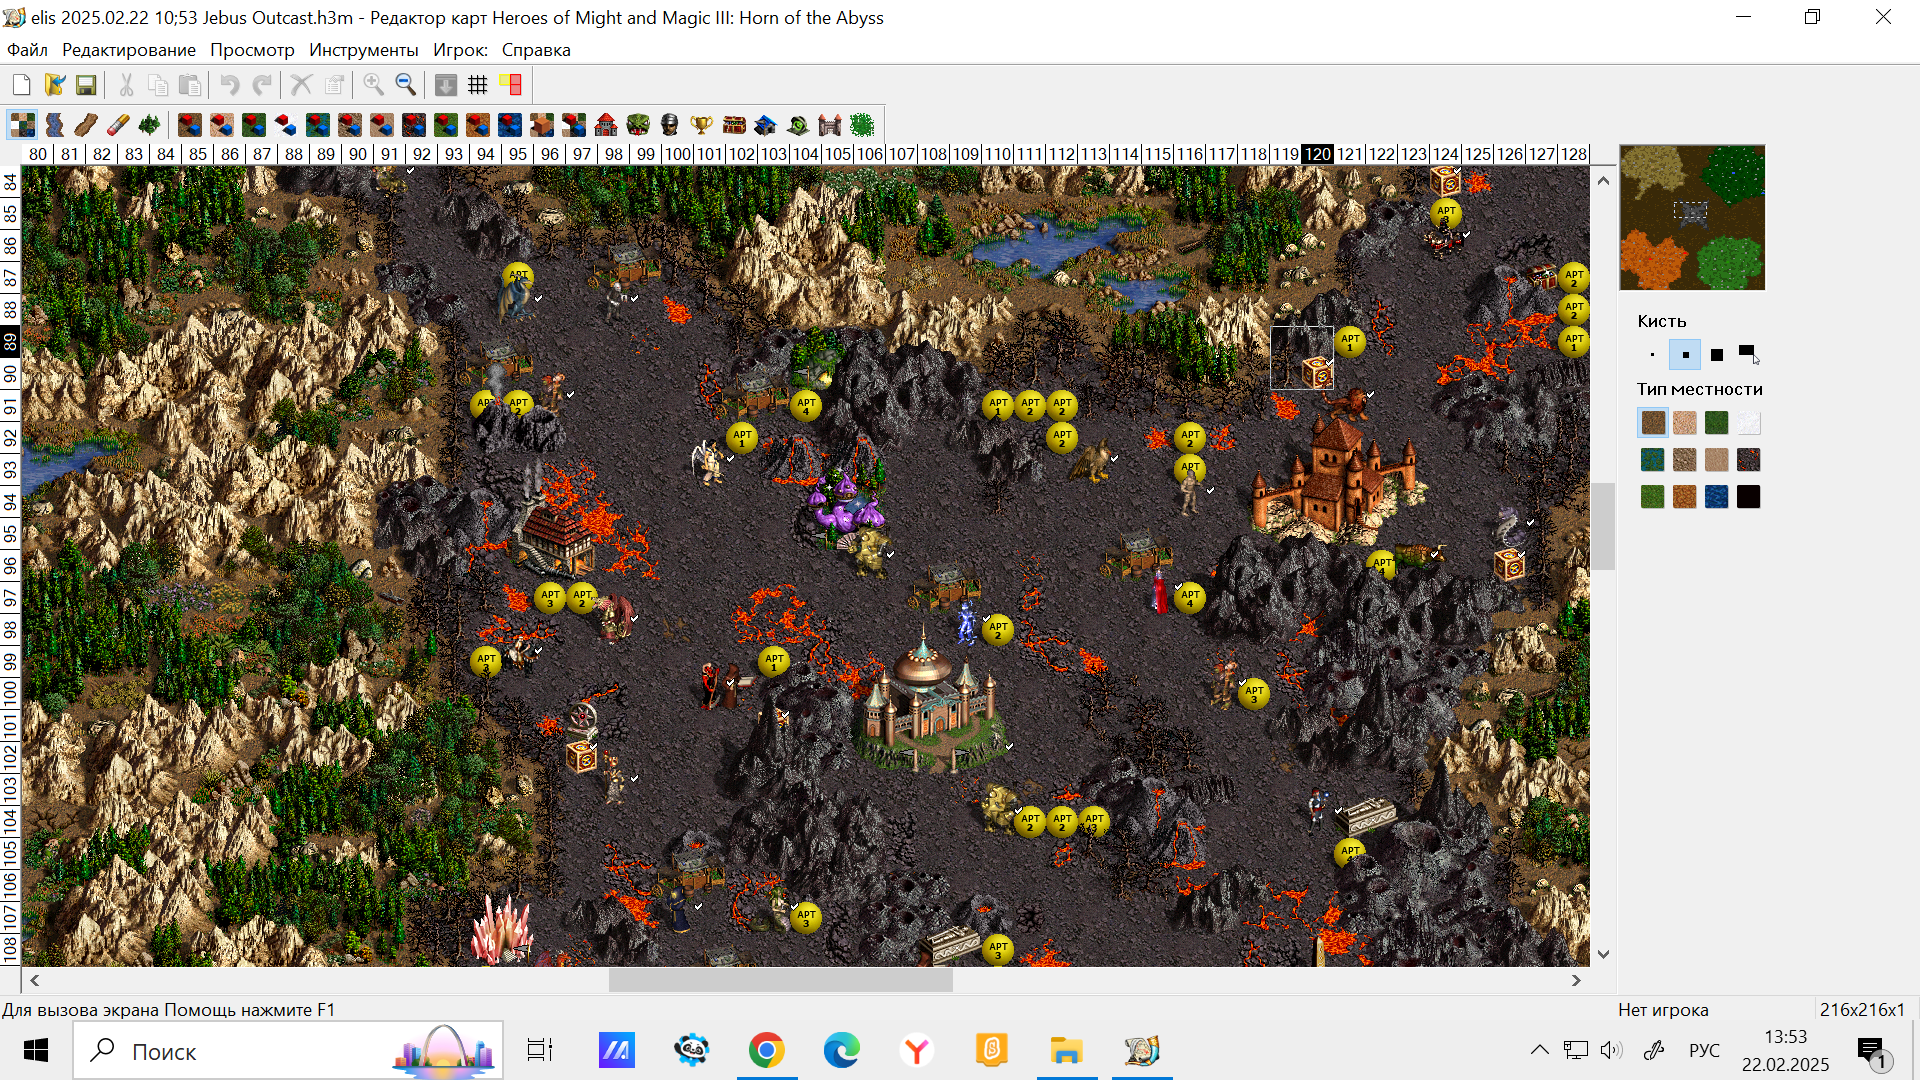1920x1080 pixels.
Task: Select the road placement tool
Action: click(x=86, y=125)
